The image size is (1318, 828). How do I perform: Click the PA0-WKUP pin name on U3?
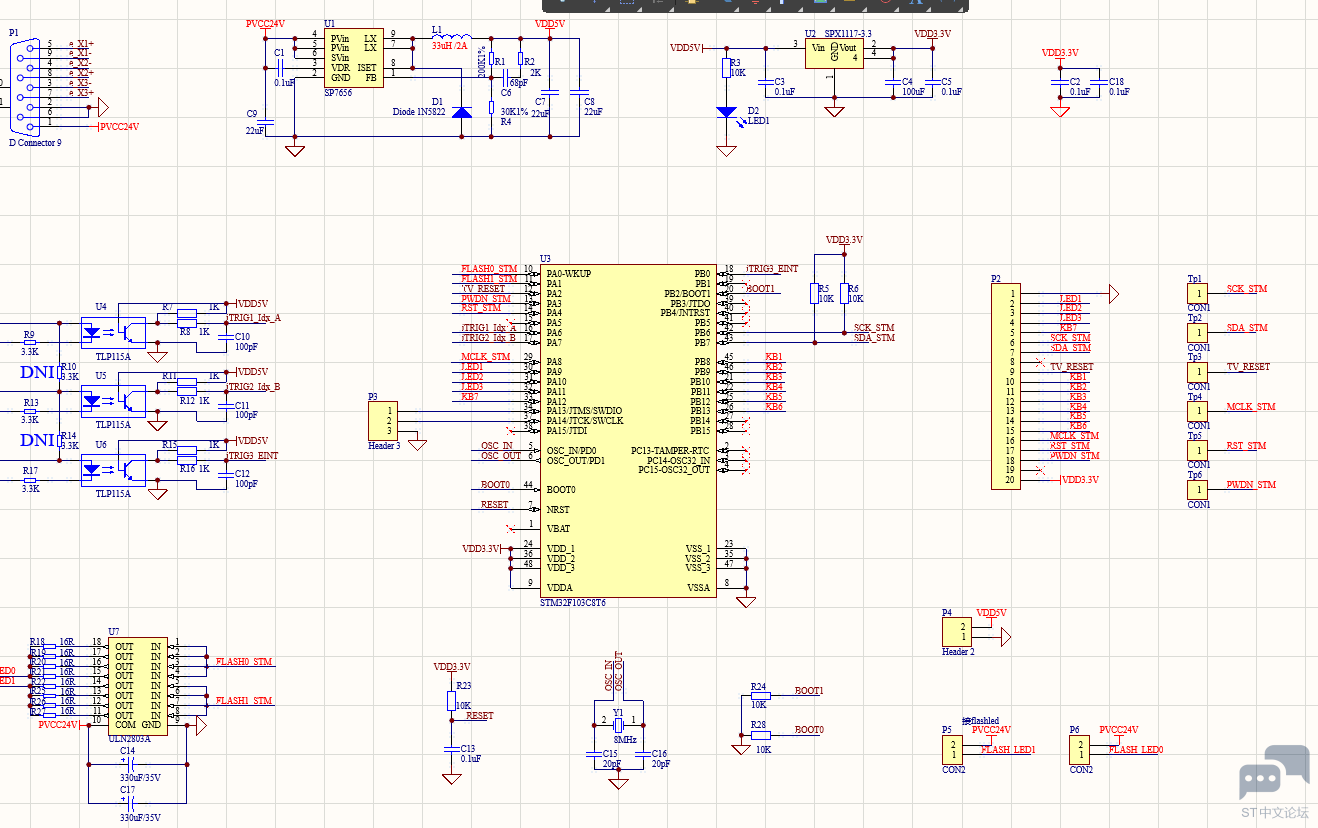point(568,274)
